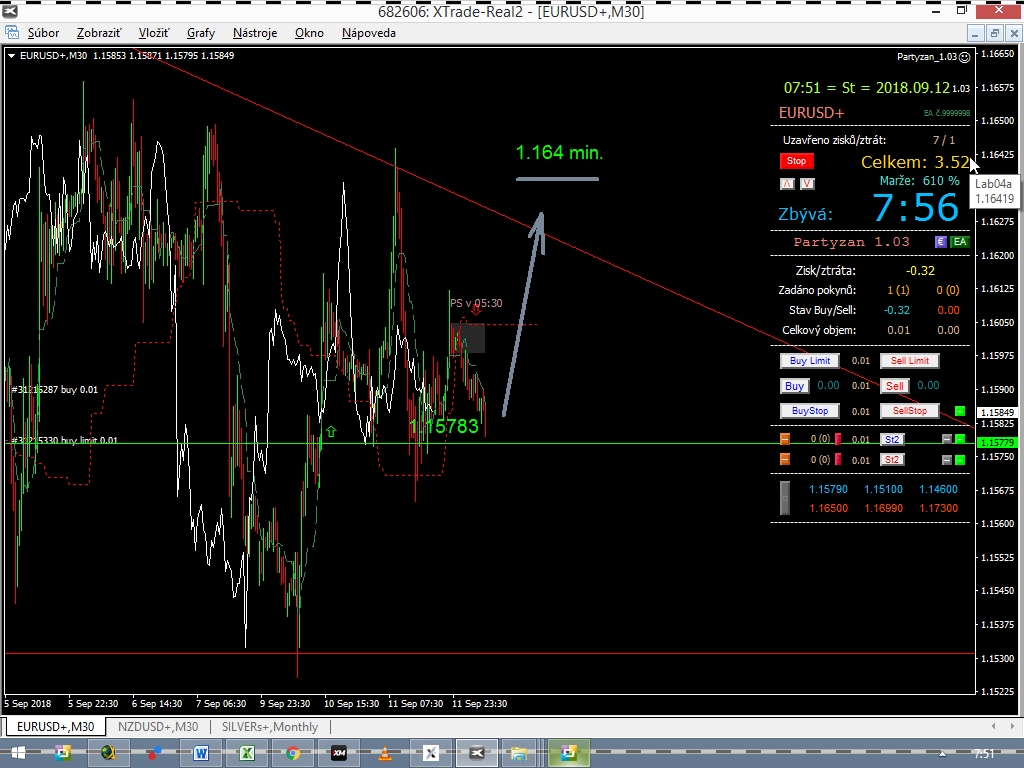Switch to the SILVERs+,Monthly chart tab
Viewport: 1024px width, 768px height.
click(270, 727)
